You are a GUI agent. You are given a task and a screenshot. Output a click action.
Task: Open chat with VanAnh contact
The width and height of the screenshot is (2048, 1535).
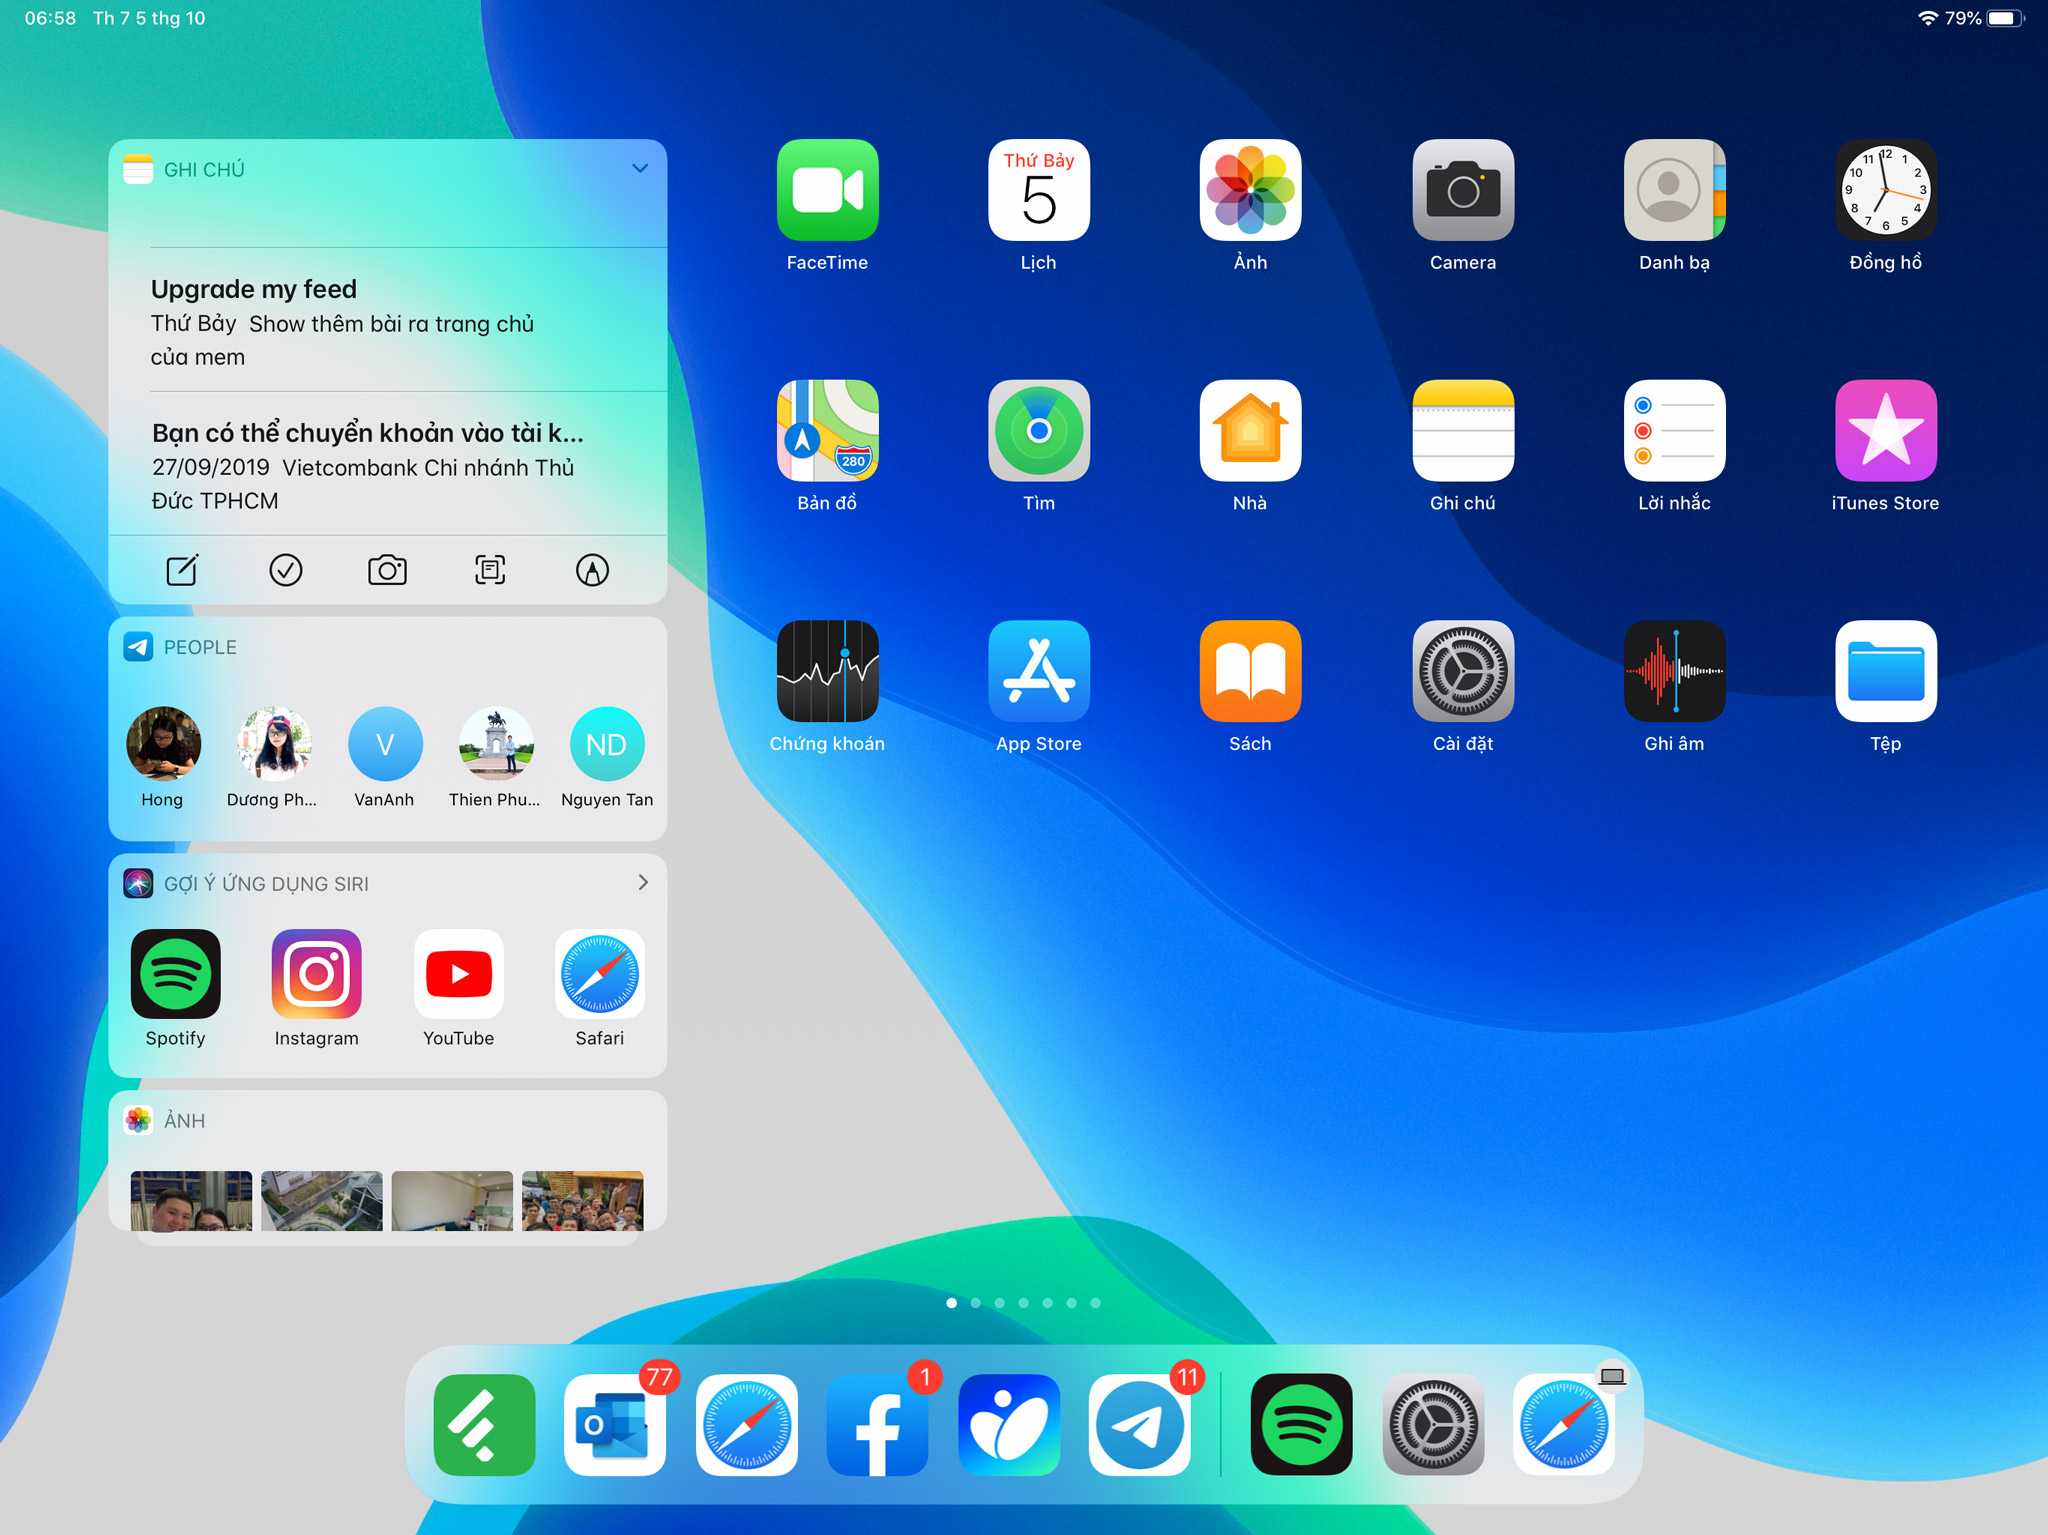tap(384, 757)
